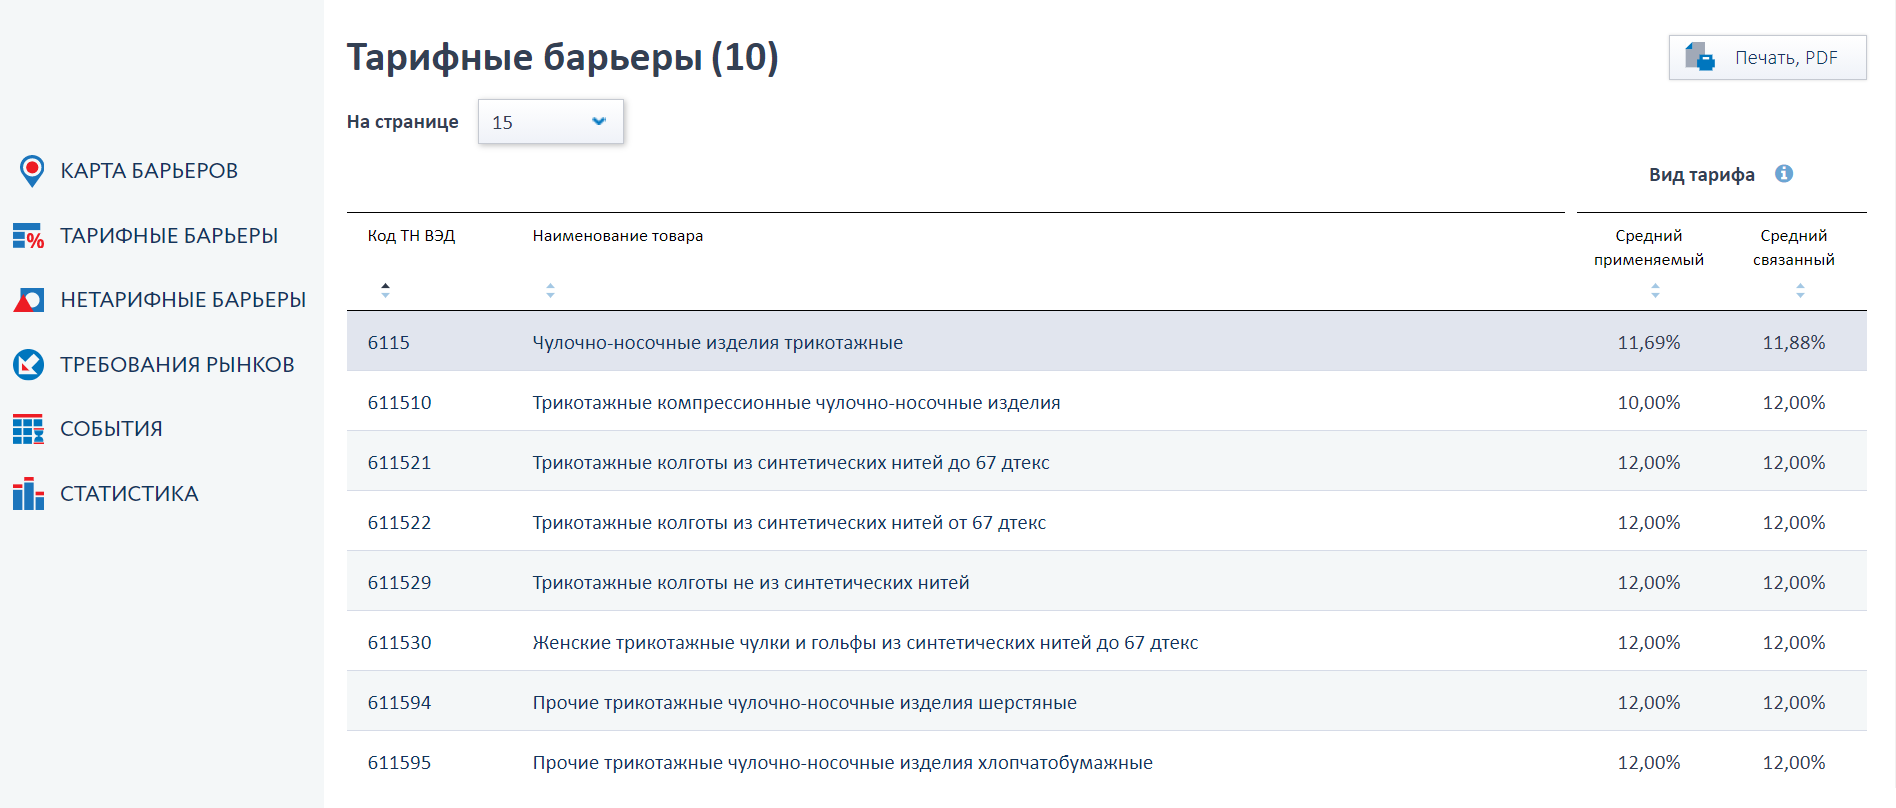This screenshot has height=808, width=1896.
Task: Select row code 611522
Action: tap(400, 523)
